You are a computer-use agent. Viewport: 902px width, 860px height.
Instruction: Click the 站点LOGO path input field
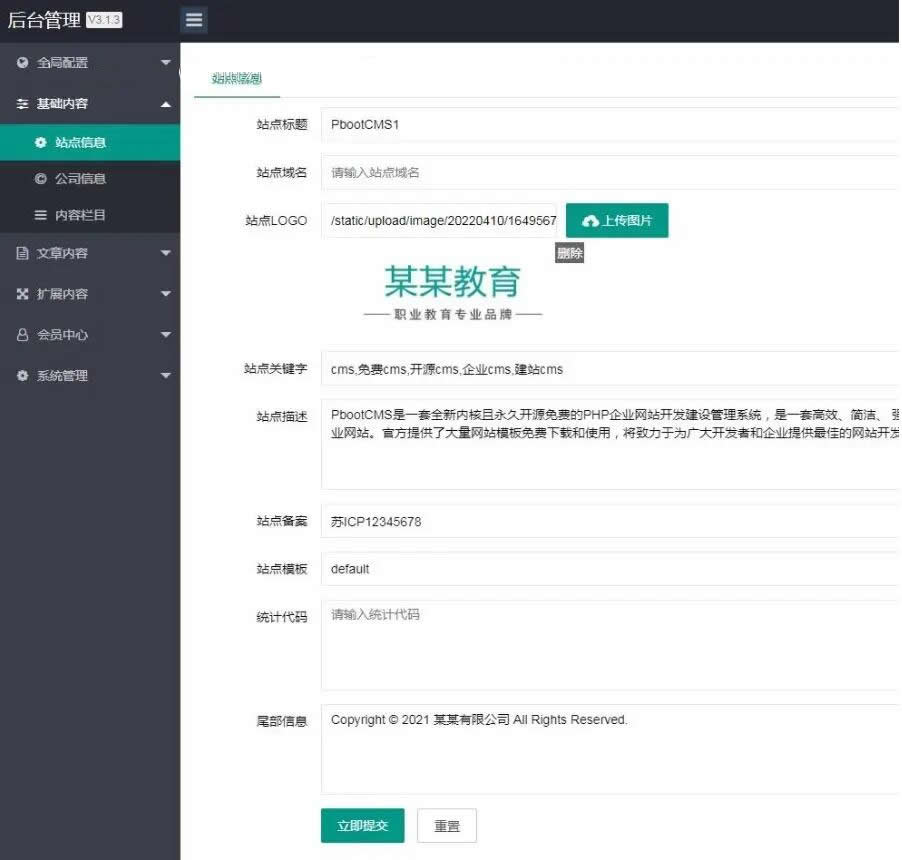pos(439,220)
